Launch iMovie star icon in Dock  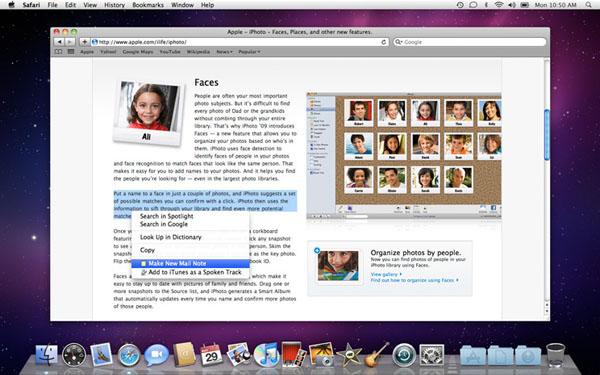tap(349, 355)
